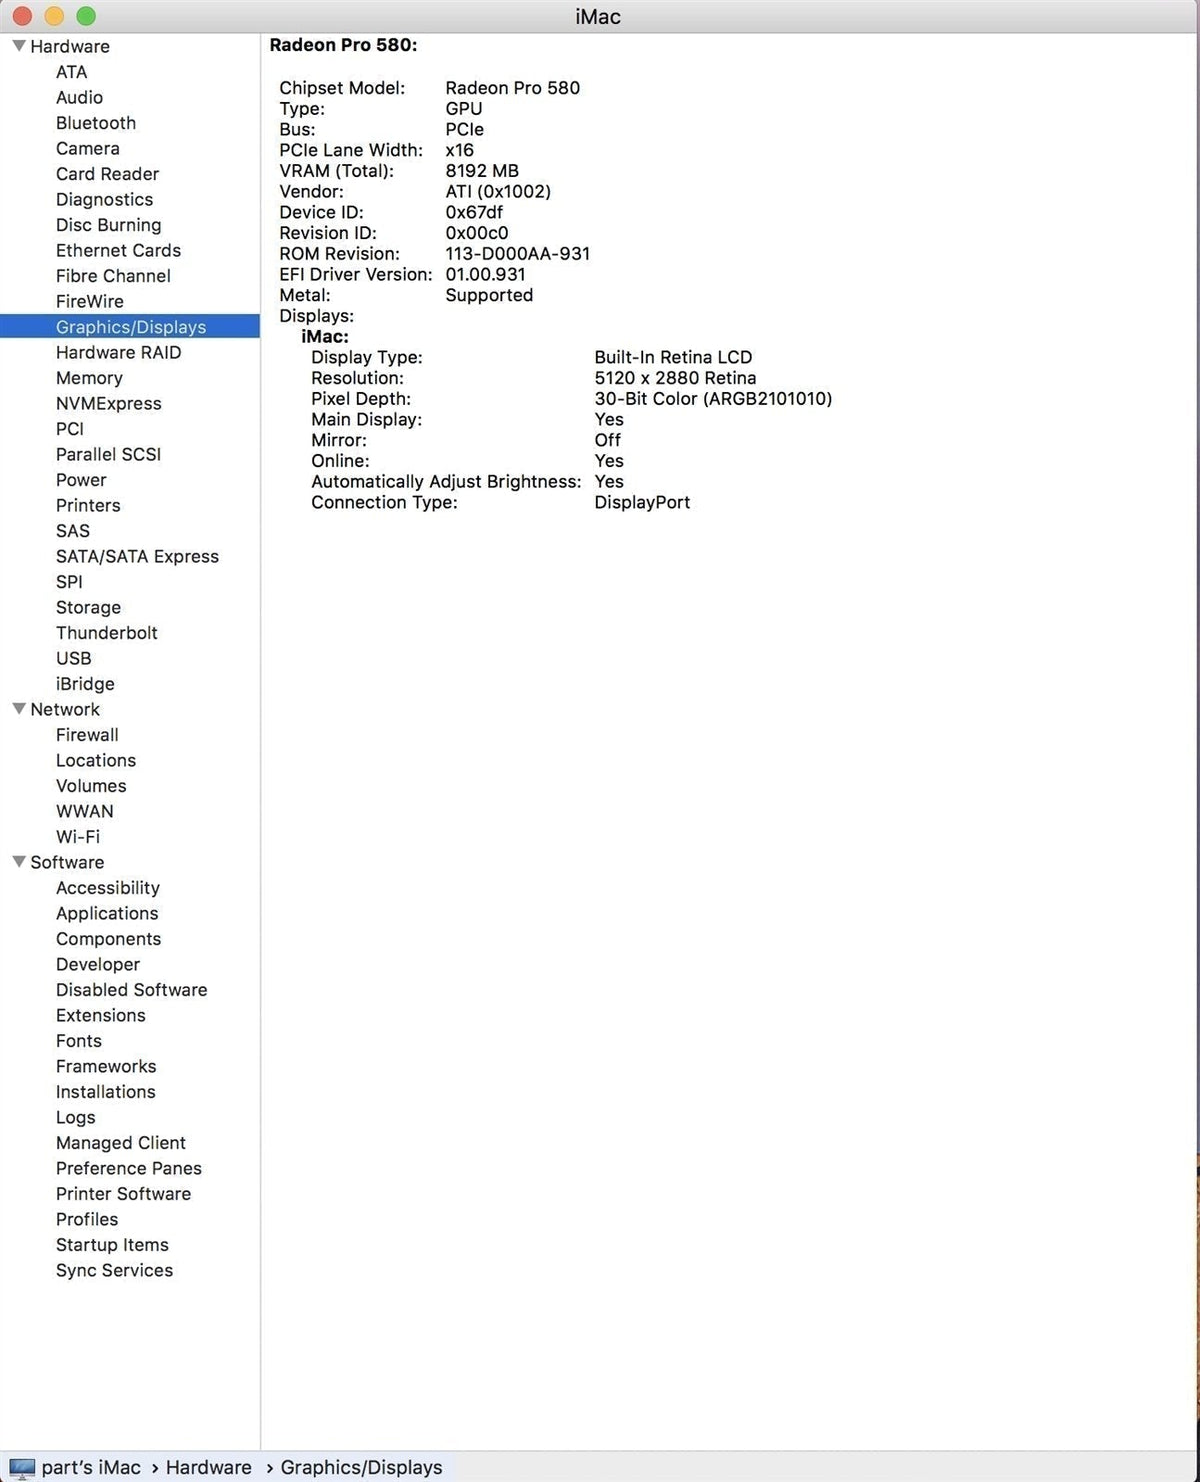
Task: Open the USB device report
Action: pyautogui.click(x=74, y=658)
